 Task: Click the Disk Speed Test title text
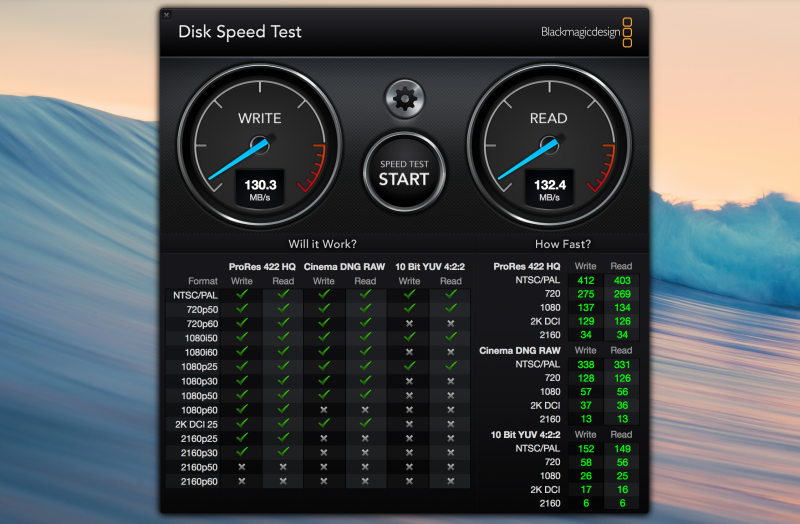coord(240,32)
